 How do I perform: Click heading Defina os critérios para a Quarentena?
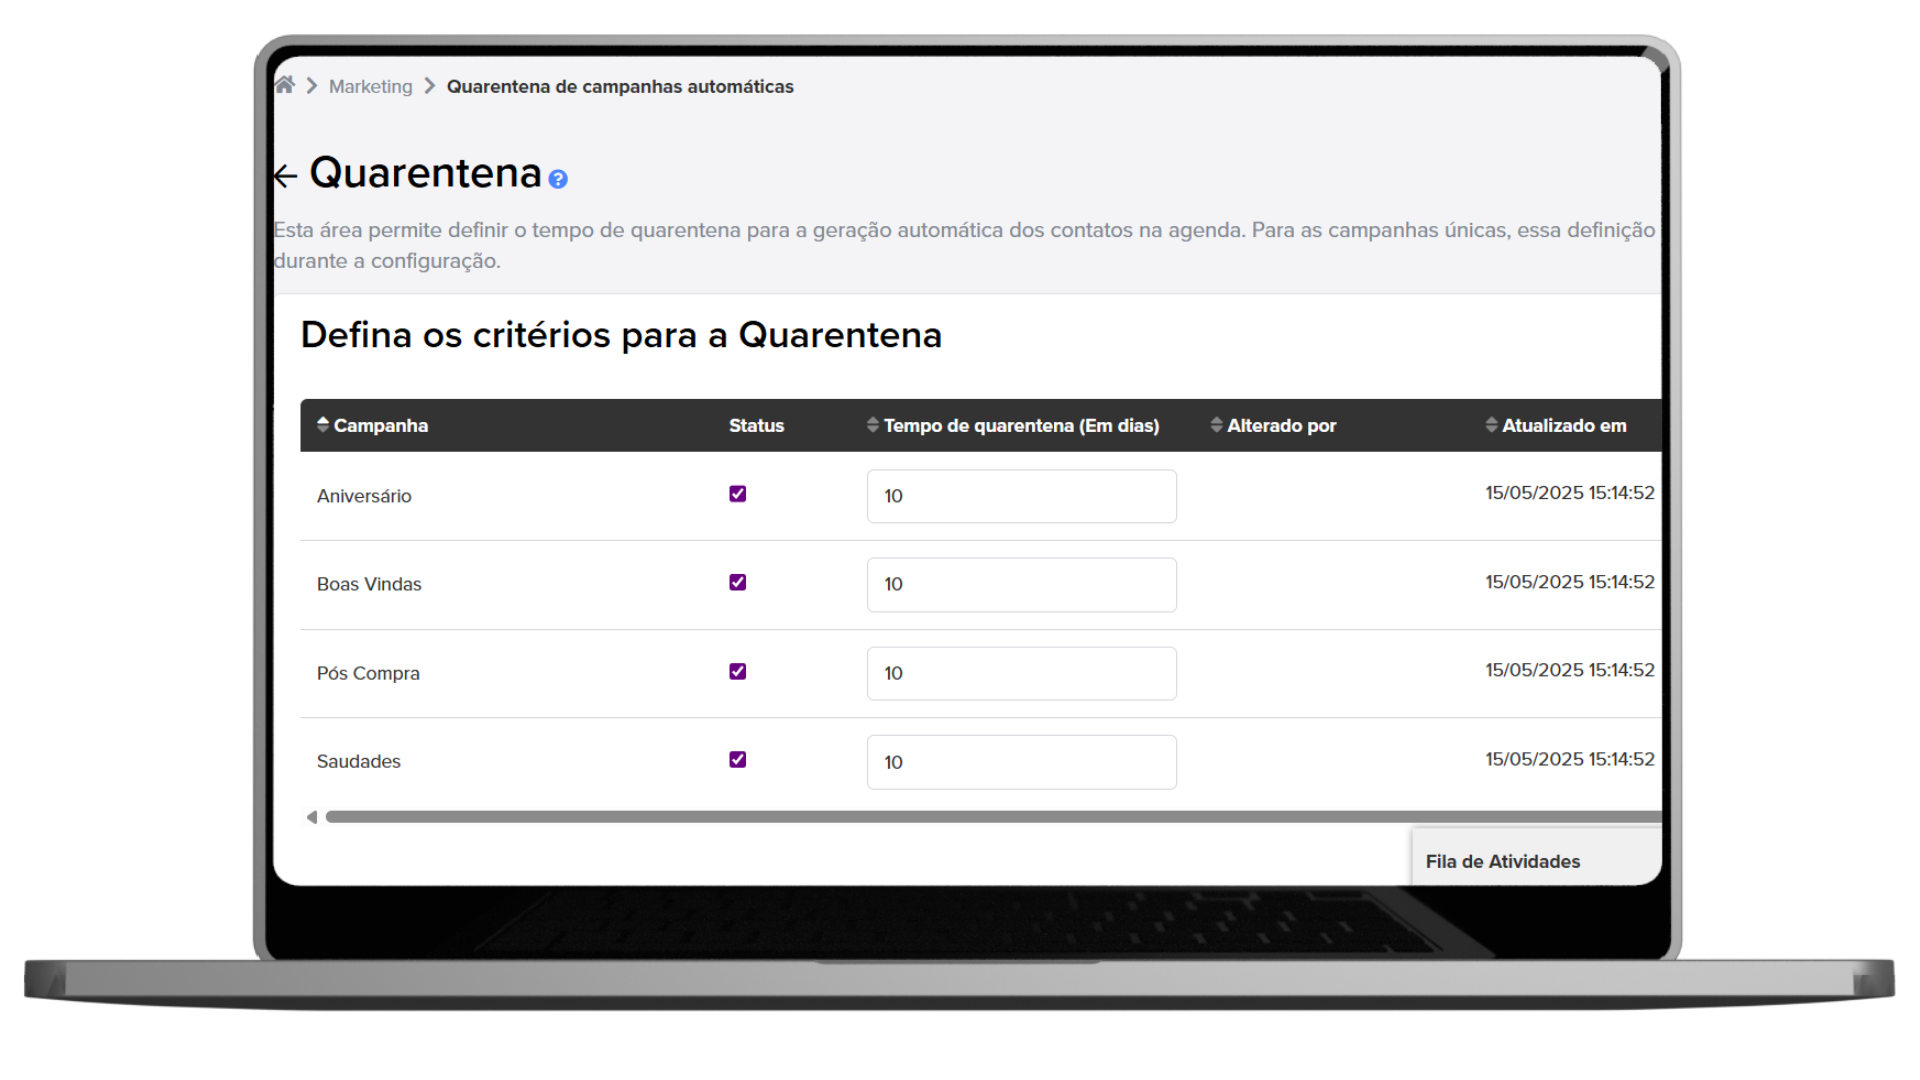pos(621,335)
